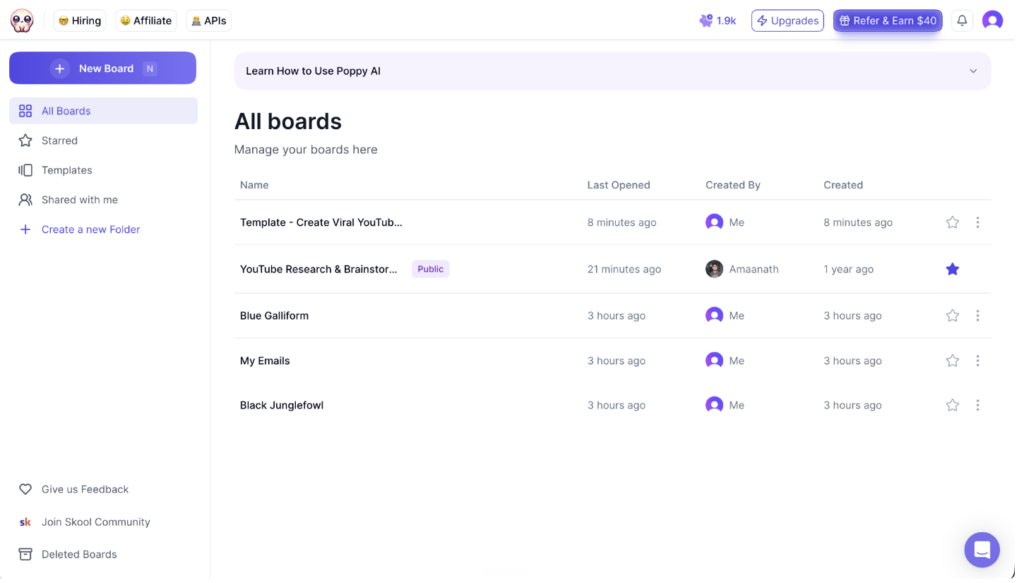
Task: Click the Templates icon in sidebar
Action: [25, 170]
